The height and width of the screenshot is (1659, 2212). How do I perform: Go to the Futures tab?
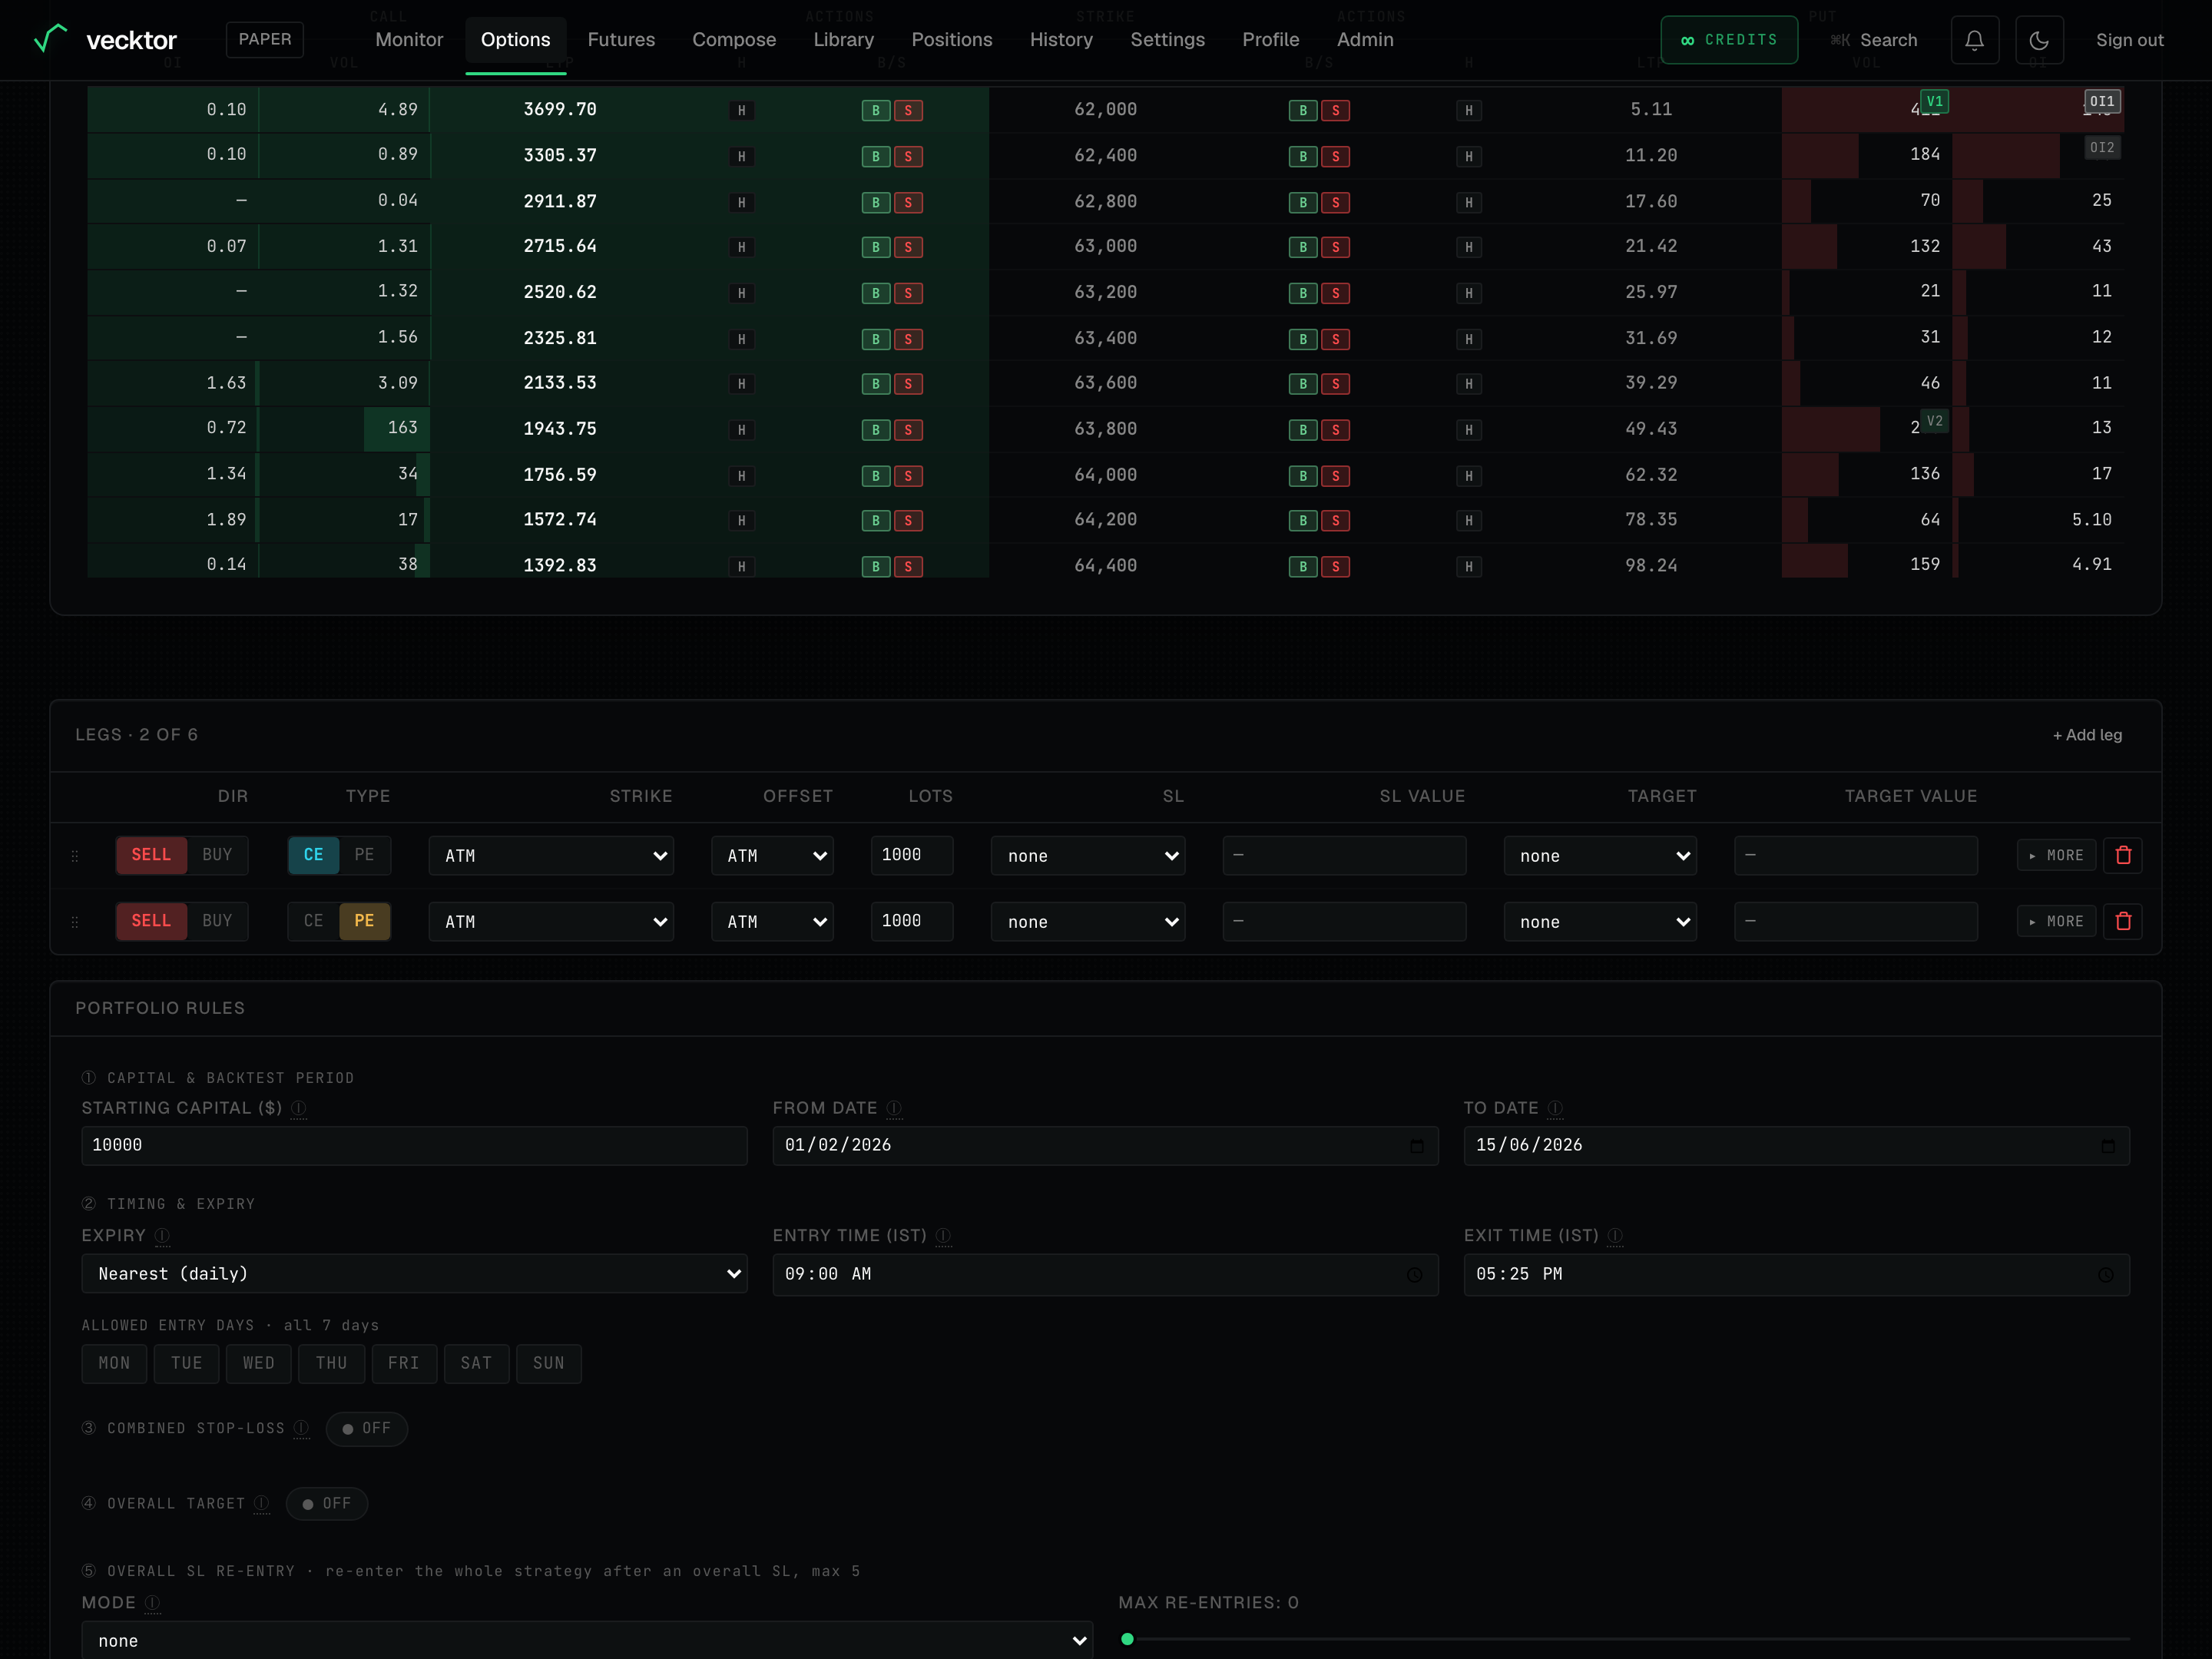(x=621, y=40)
